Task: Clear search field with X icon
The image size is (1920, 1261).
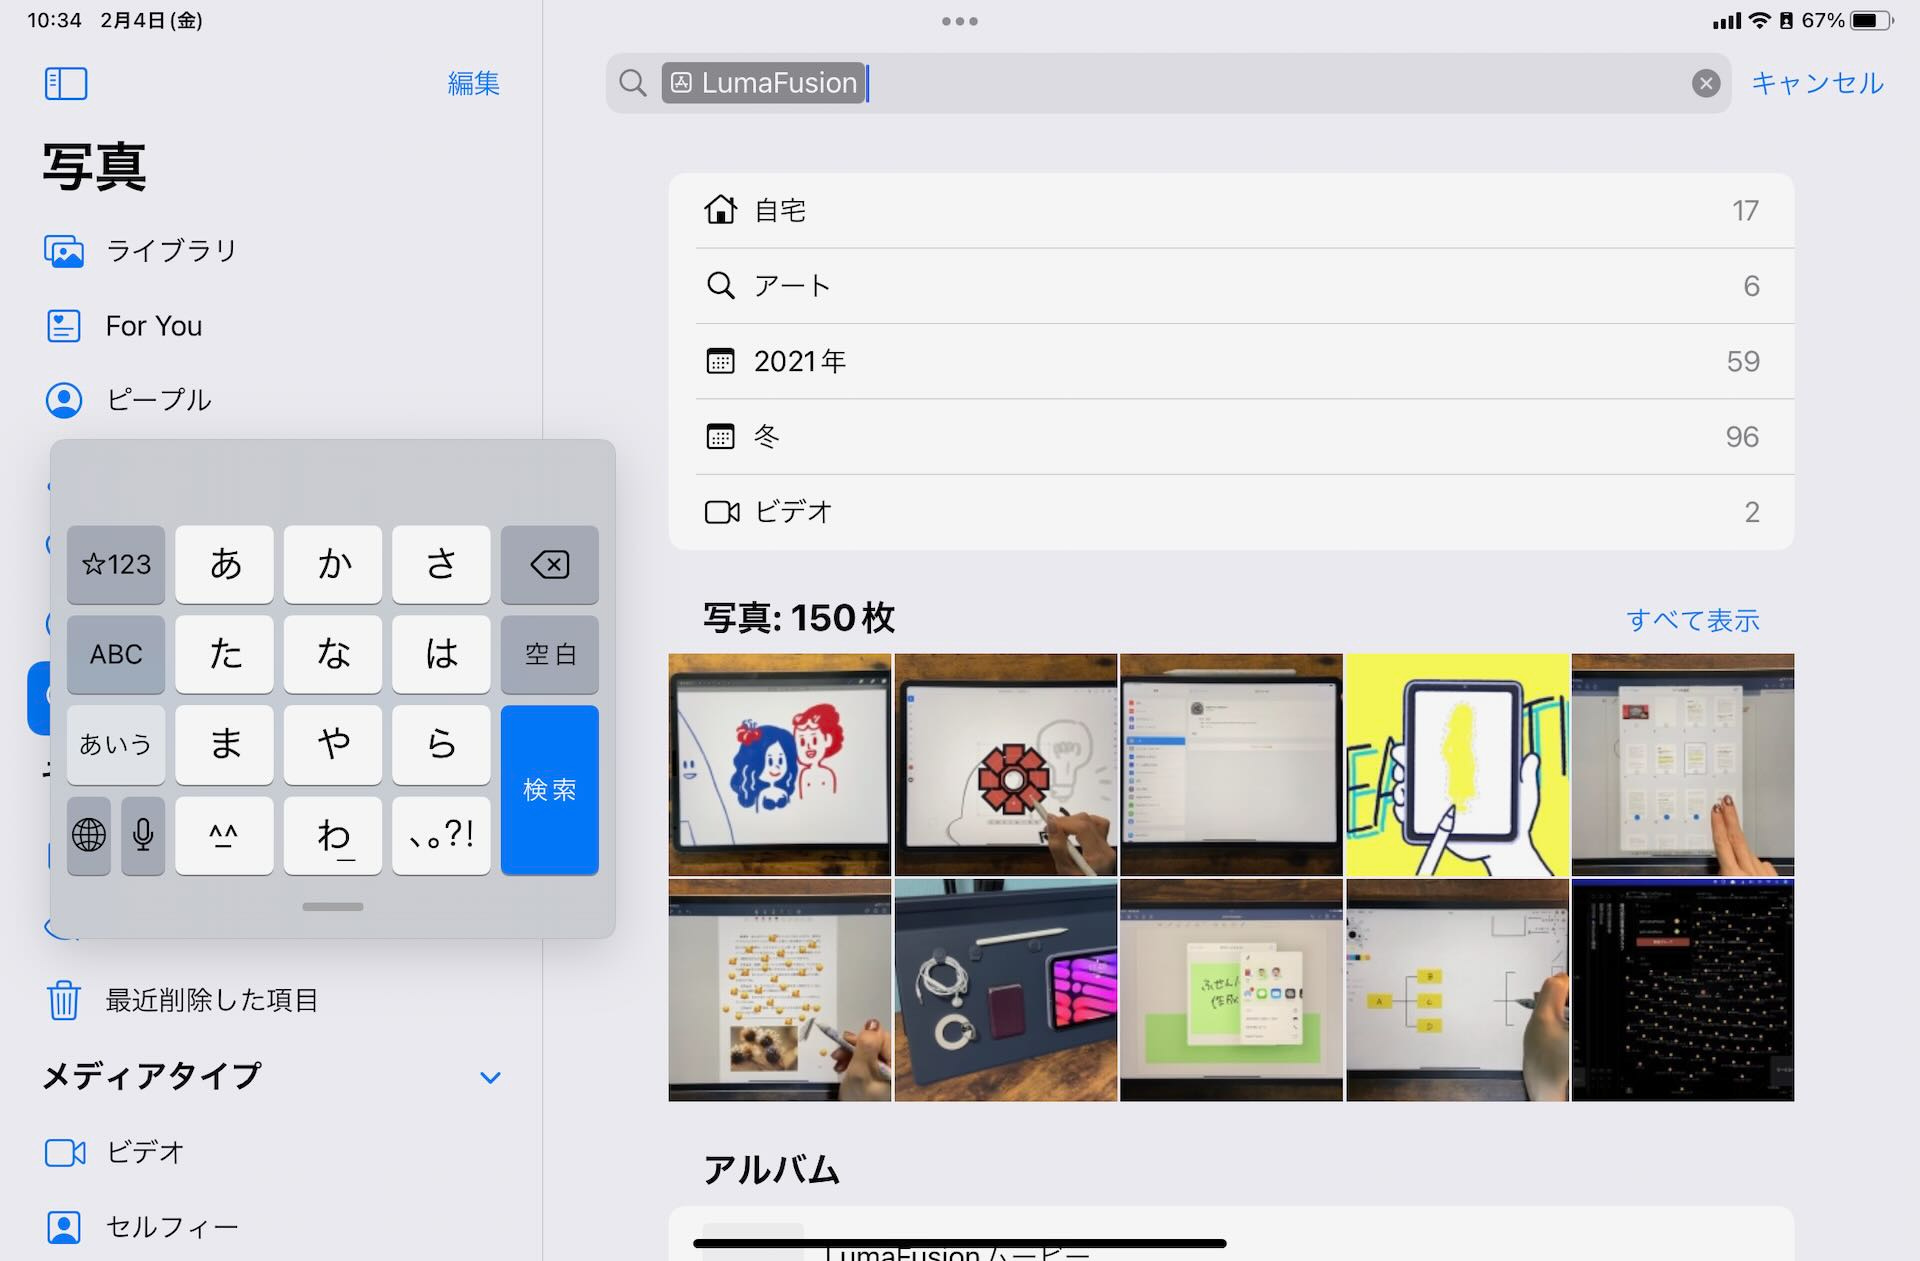Action: click(1705, 83)
